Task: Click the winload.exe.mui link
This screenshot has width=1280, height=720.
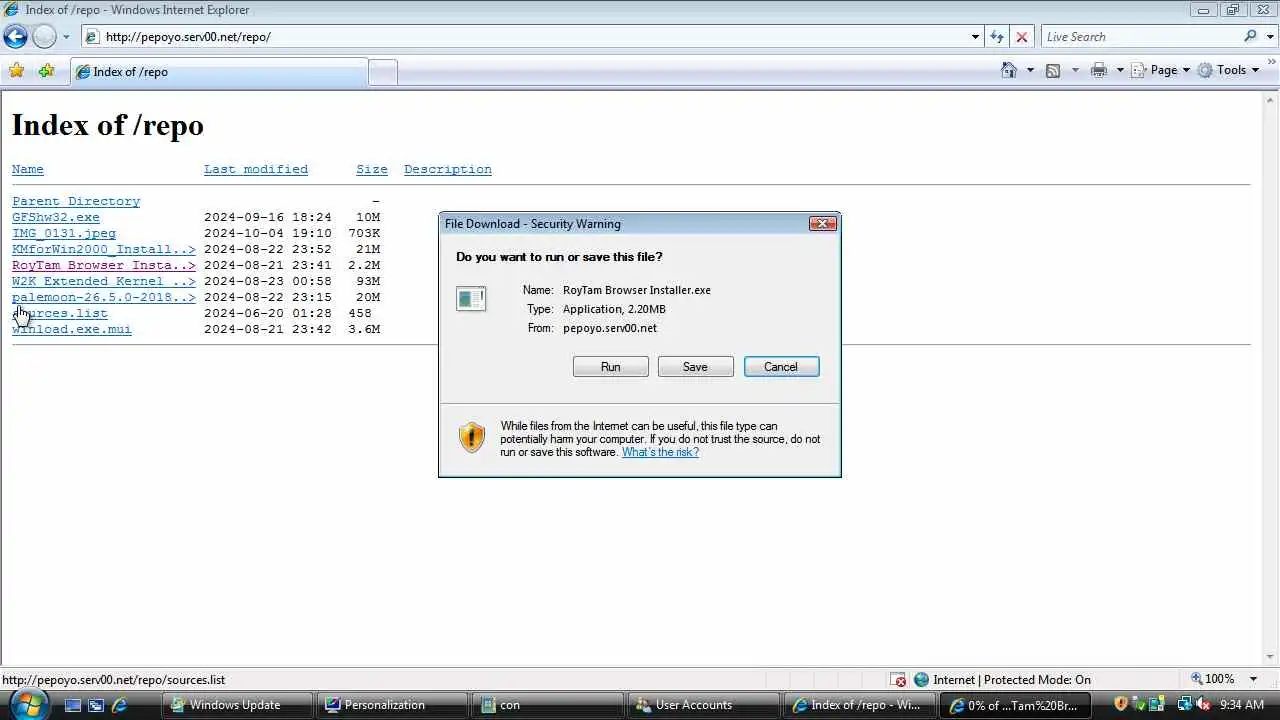Action: click(72, 329)
